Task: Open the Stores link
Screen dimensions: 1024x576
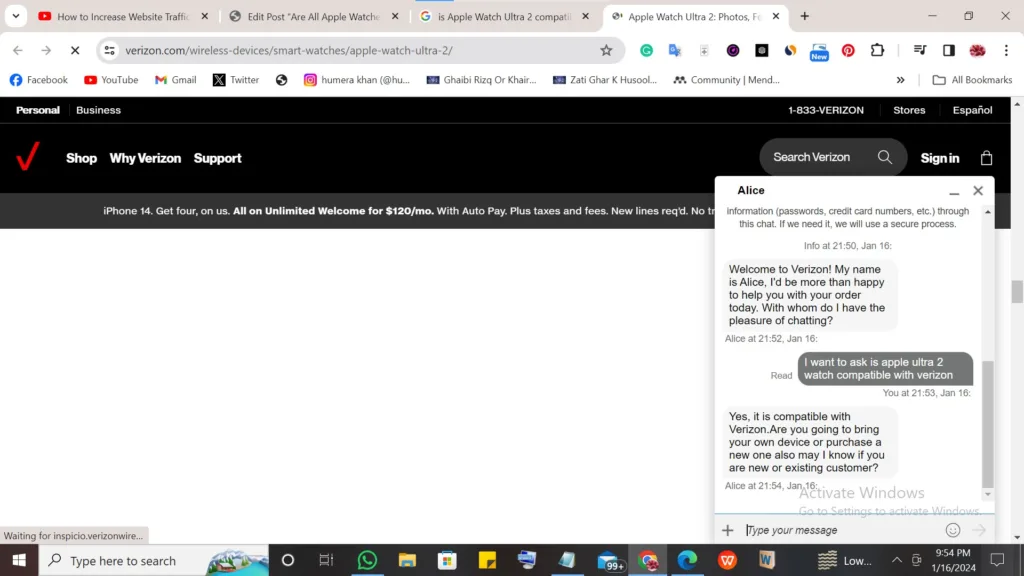Action: pyautogui.click(x=909, y=110)
